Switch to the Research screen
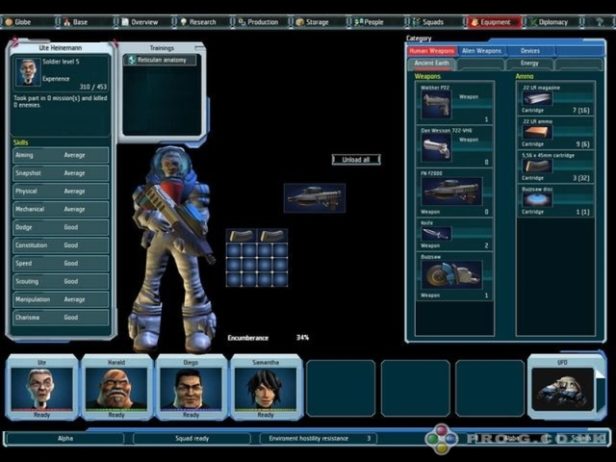 tap(202, 22)
